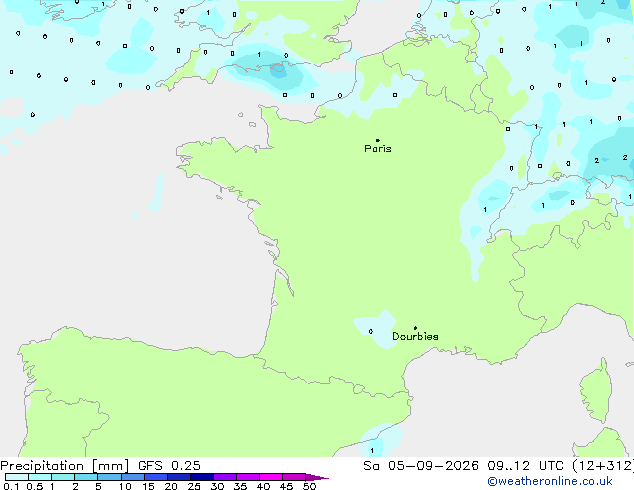Viewport: 634px width, 490px height.
Task: Click the '0.5' legend scale value
Action: (x=34, y=486)
